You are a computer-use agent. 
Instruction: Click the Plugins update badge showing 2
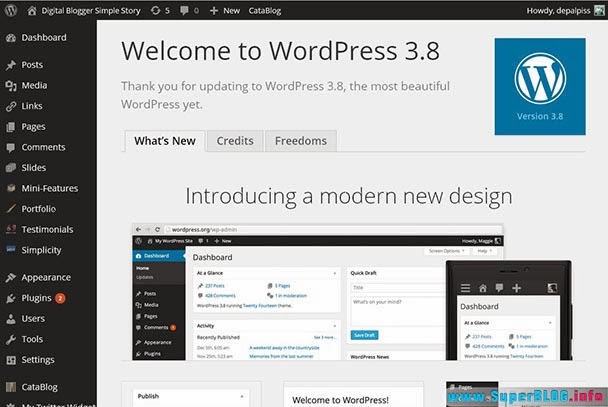[x=60, y=298]
